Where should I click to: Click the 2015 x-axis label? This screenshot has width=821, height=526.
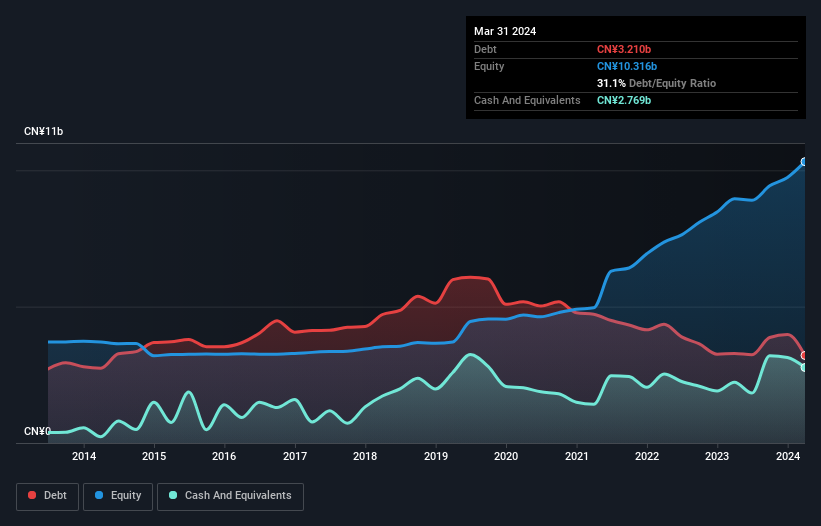point(154,456)
